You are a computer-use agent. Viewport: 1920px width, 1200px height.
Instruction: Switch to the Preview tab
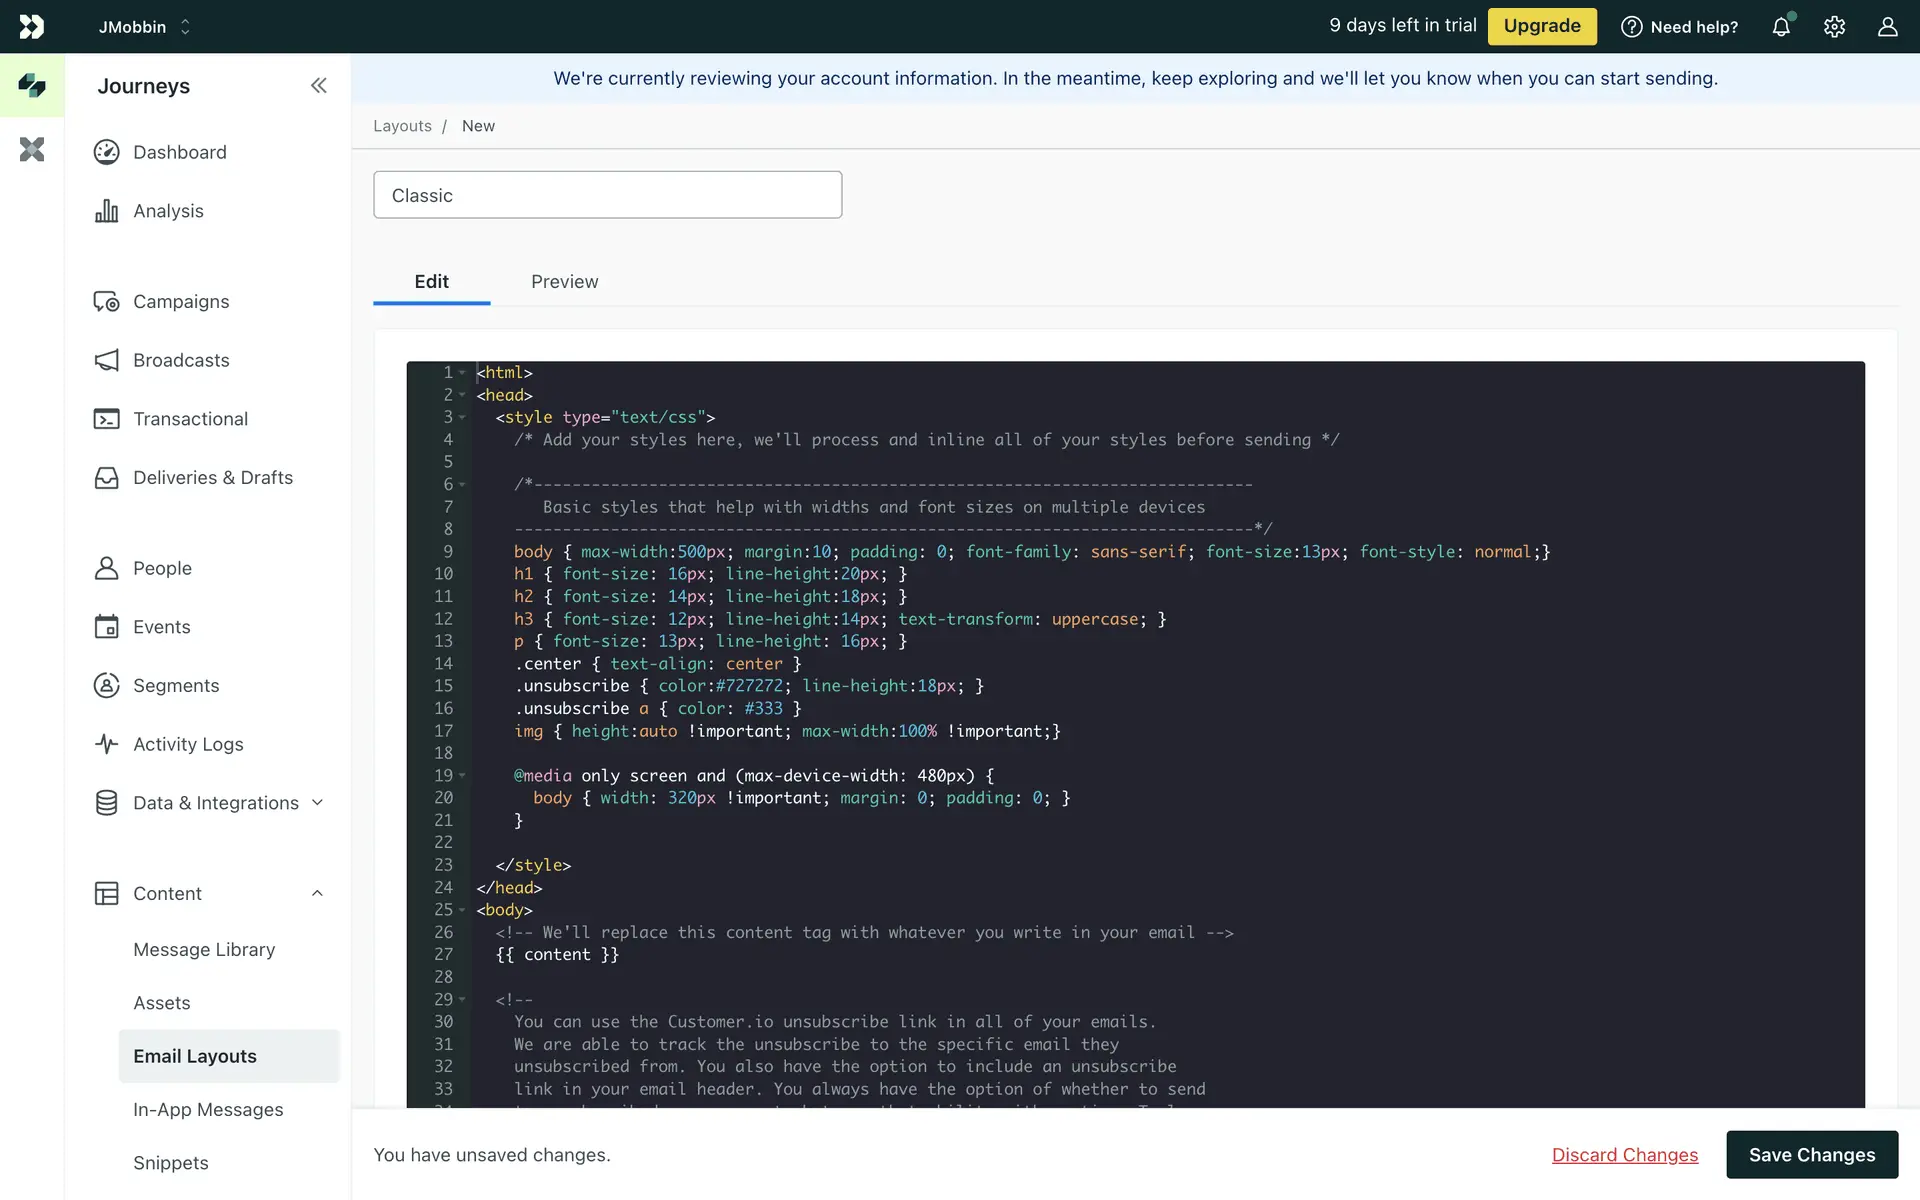click(564, 282)
